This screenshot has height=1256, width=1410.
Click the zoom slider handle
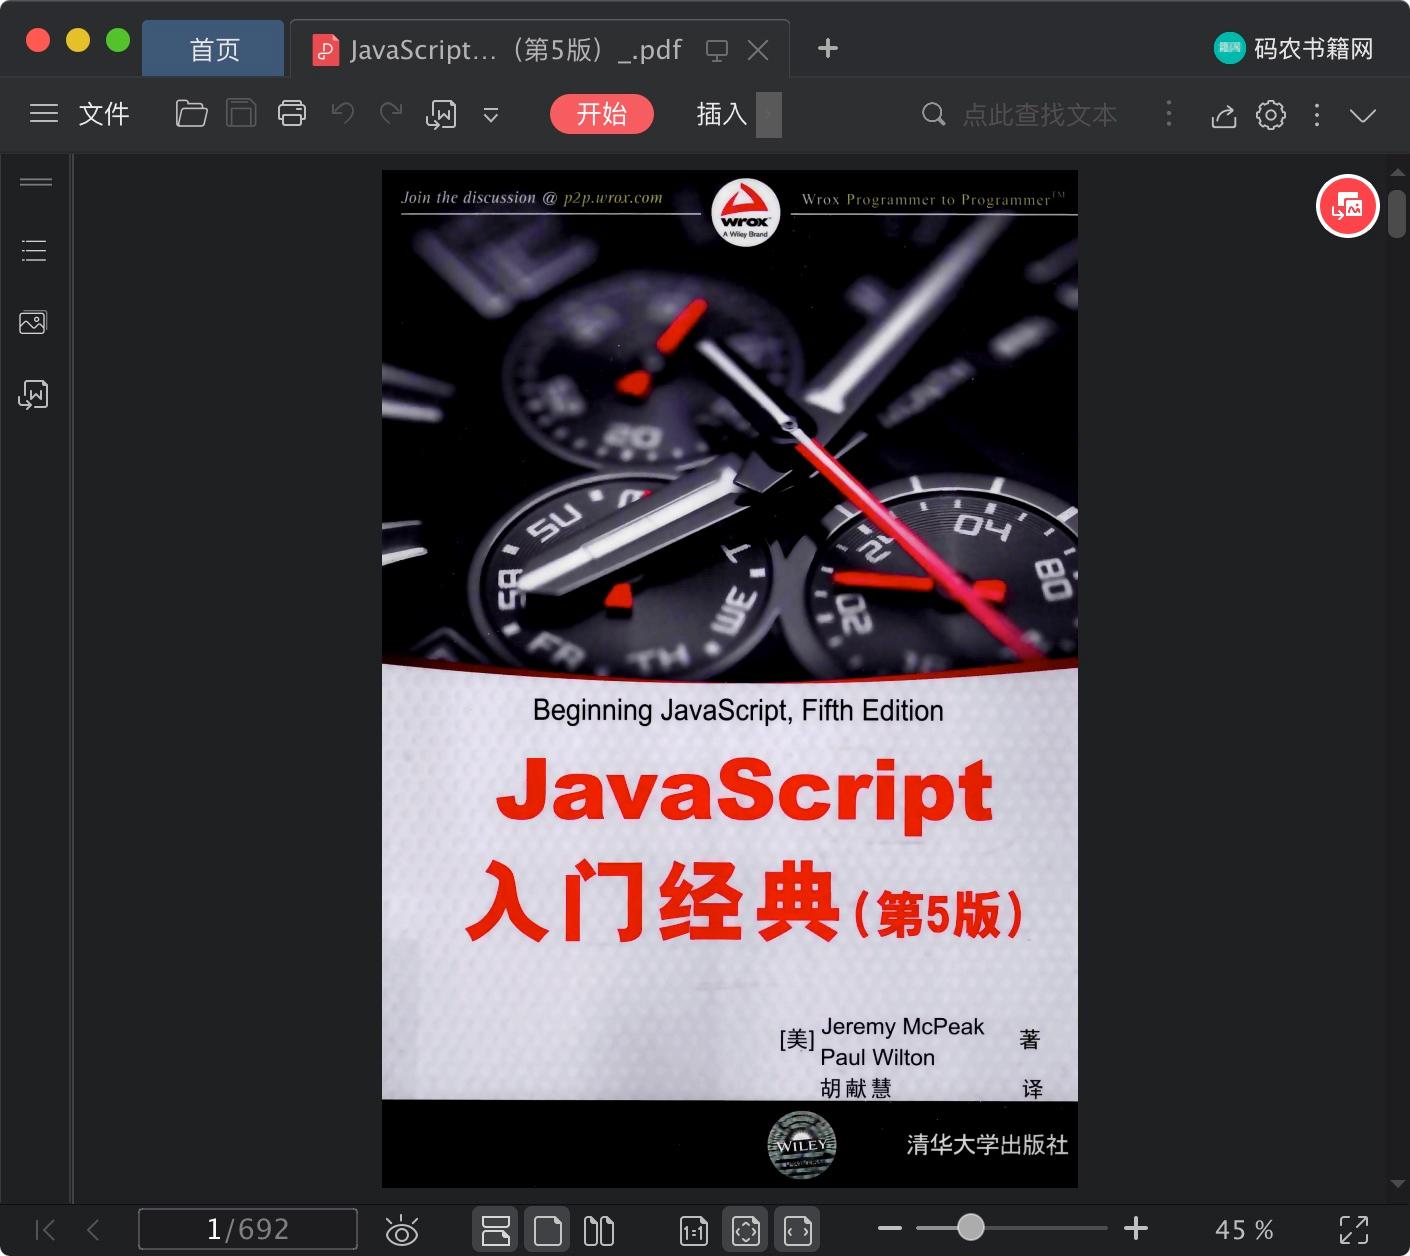970,1227
